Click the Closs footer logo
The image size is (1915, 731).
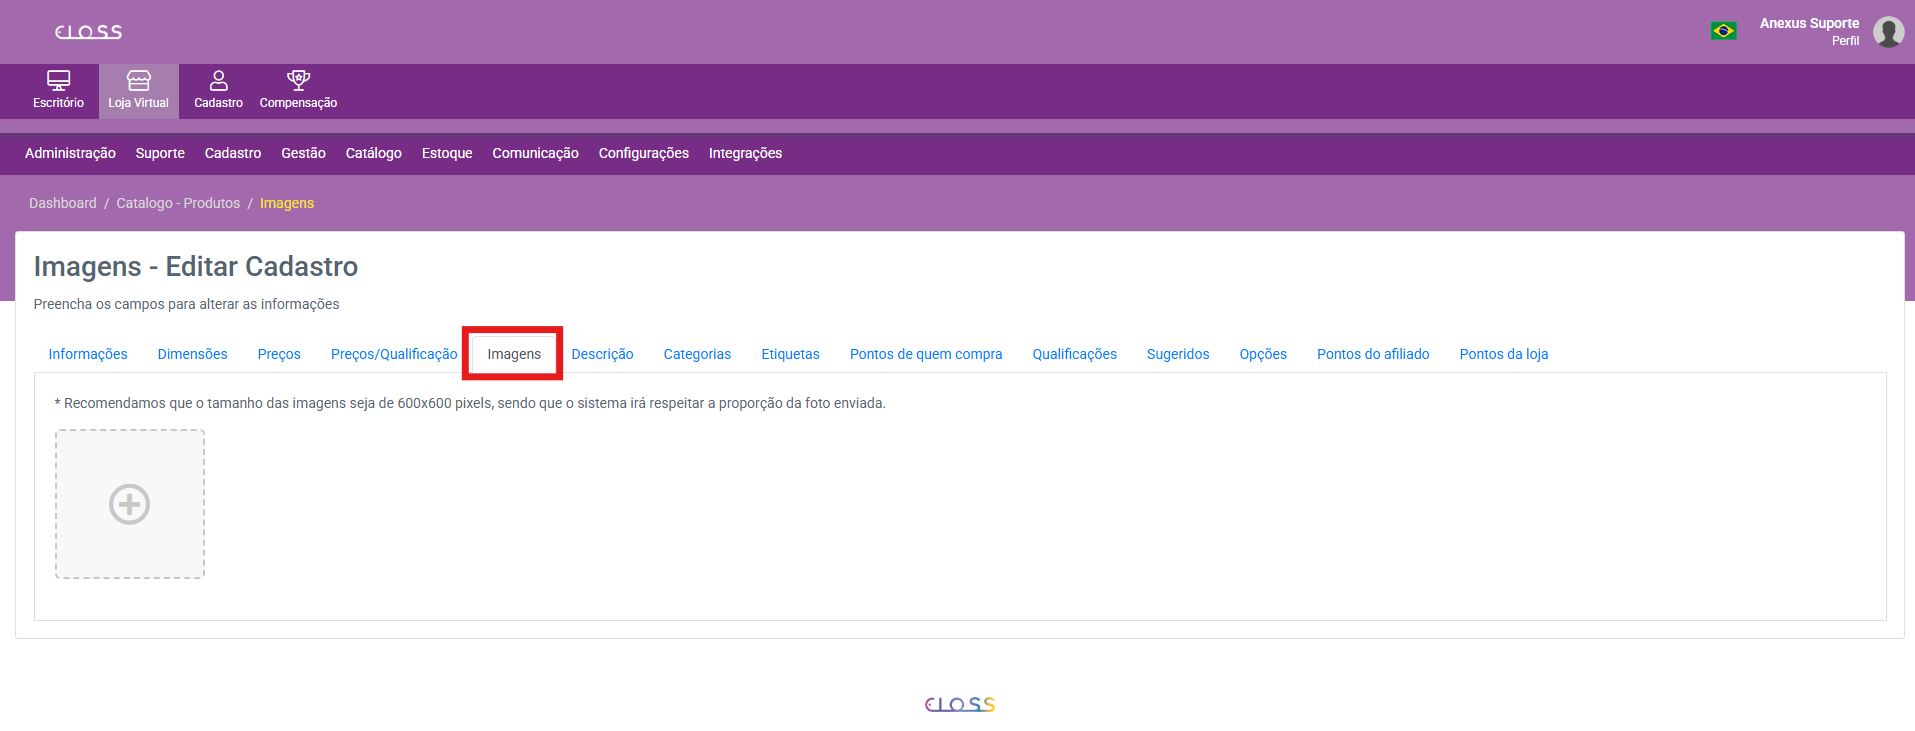tap(959, 704)
